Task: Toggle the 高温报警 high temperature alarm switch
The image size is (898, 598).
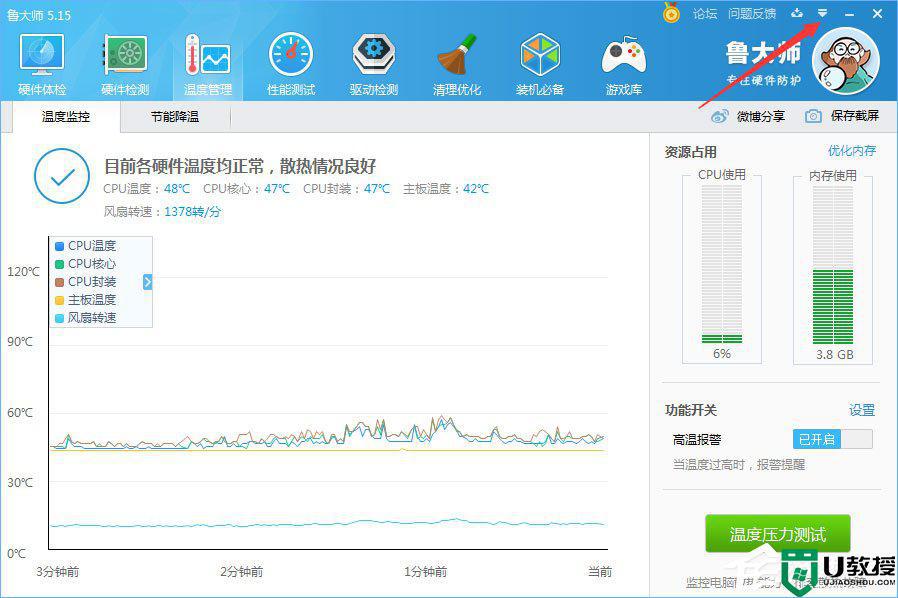Action: click(832, 439)
